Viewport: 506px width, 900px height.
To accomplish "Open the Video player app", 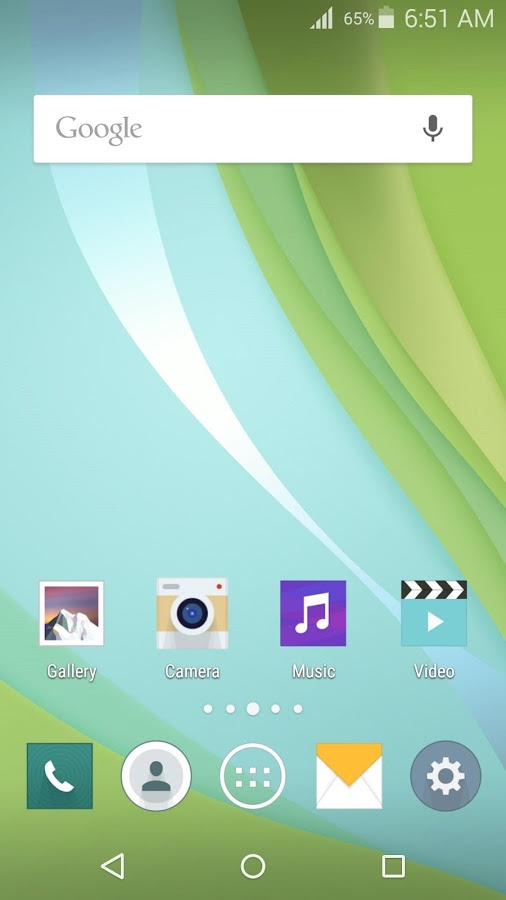I will (x=434, y=614).
